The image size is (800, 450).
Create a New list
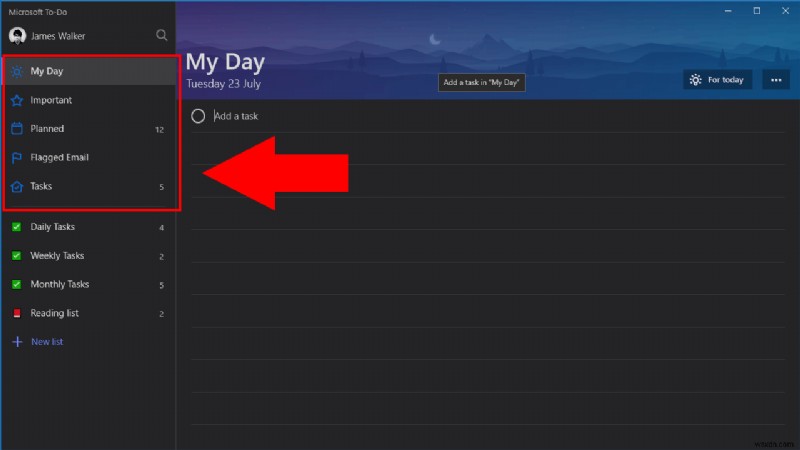[90, 342]
